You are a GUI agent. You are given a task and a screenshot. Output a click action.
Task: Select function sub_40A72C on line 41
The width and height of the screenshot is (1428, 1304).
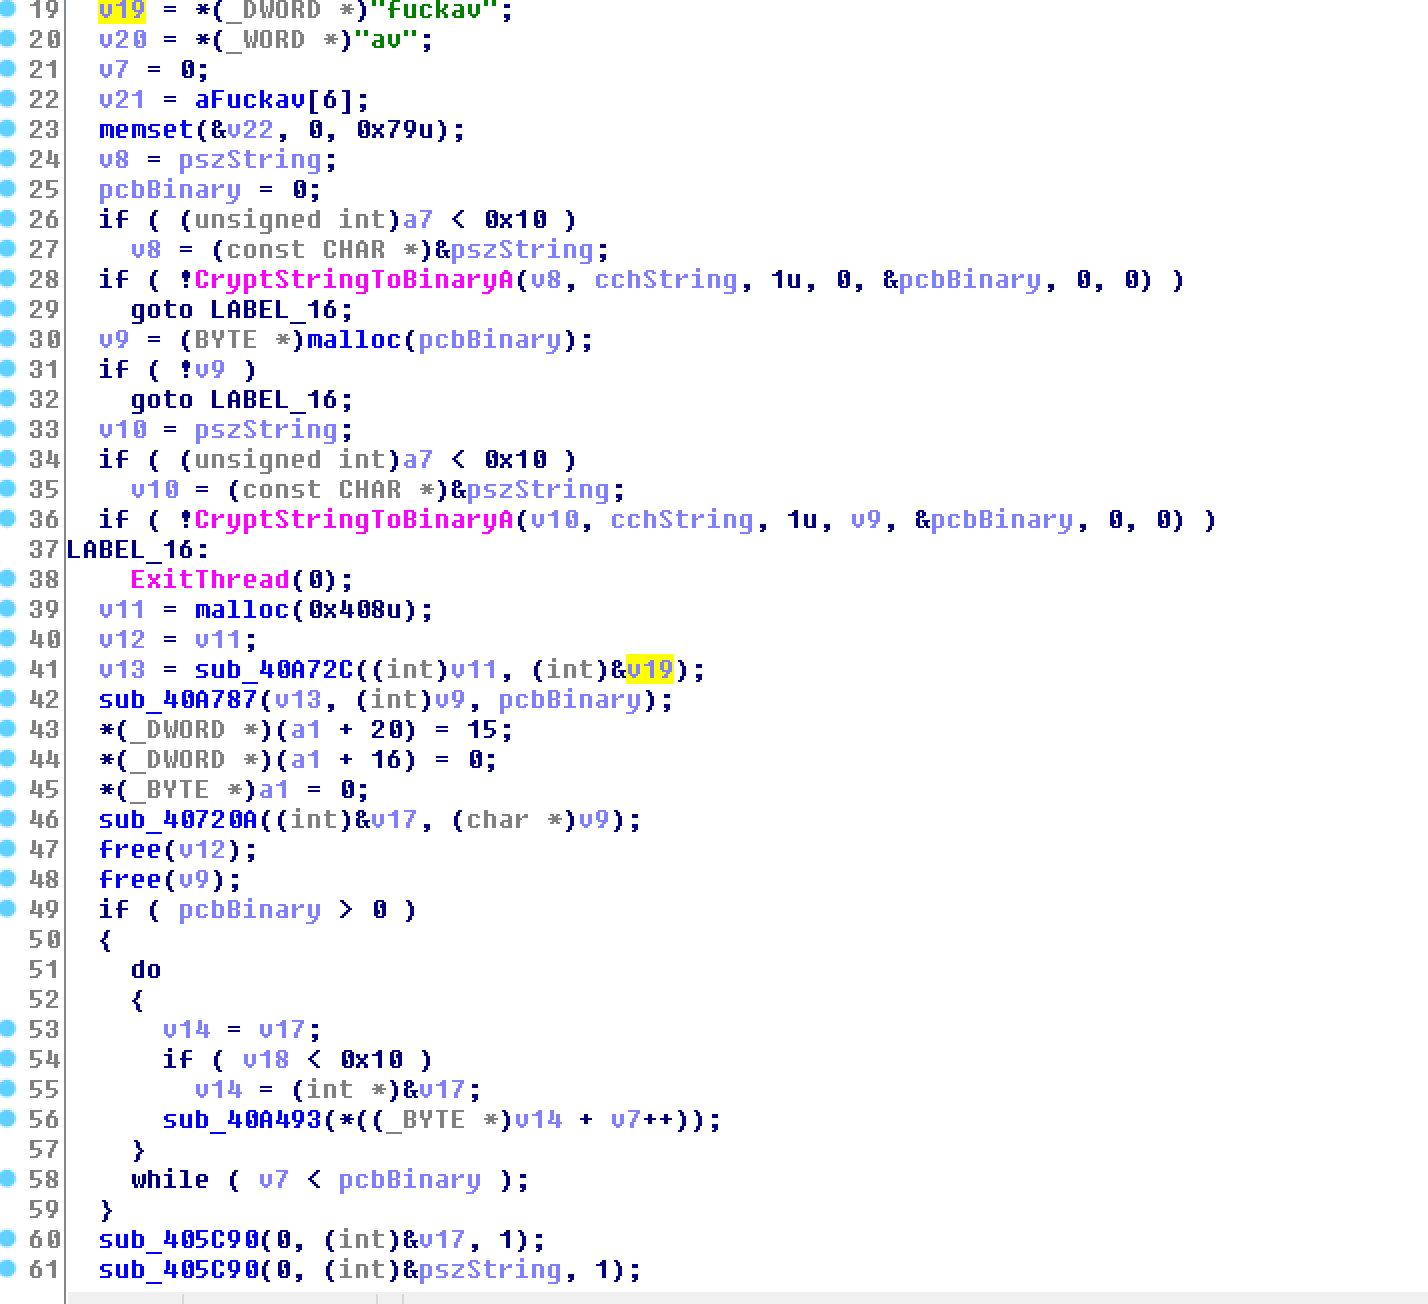(x=274, y=670)
